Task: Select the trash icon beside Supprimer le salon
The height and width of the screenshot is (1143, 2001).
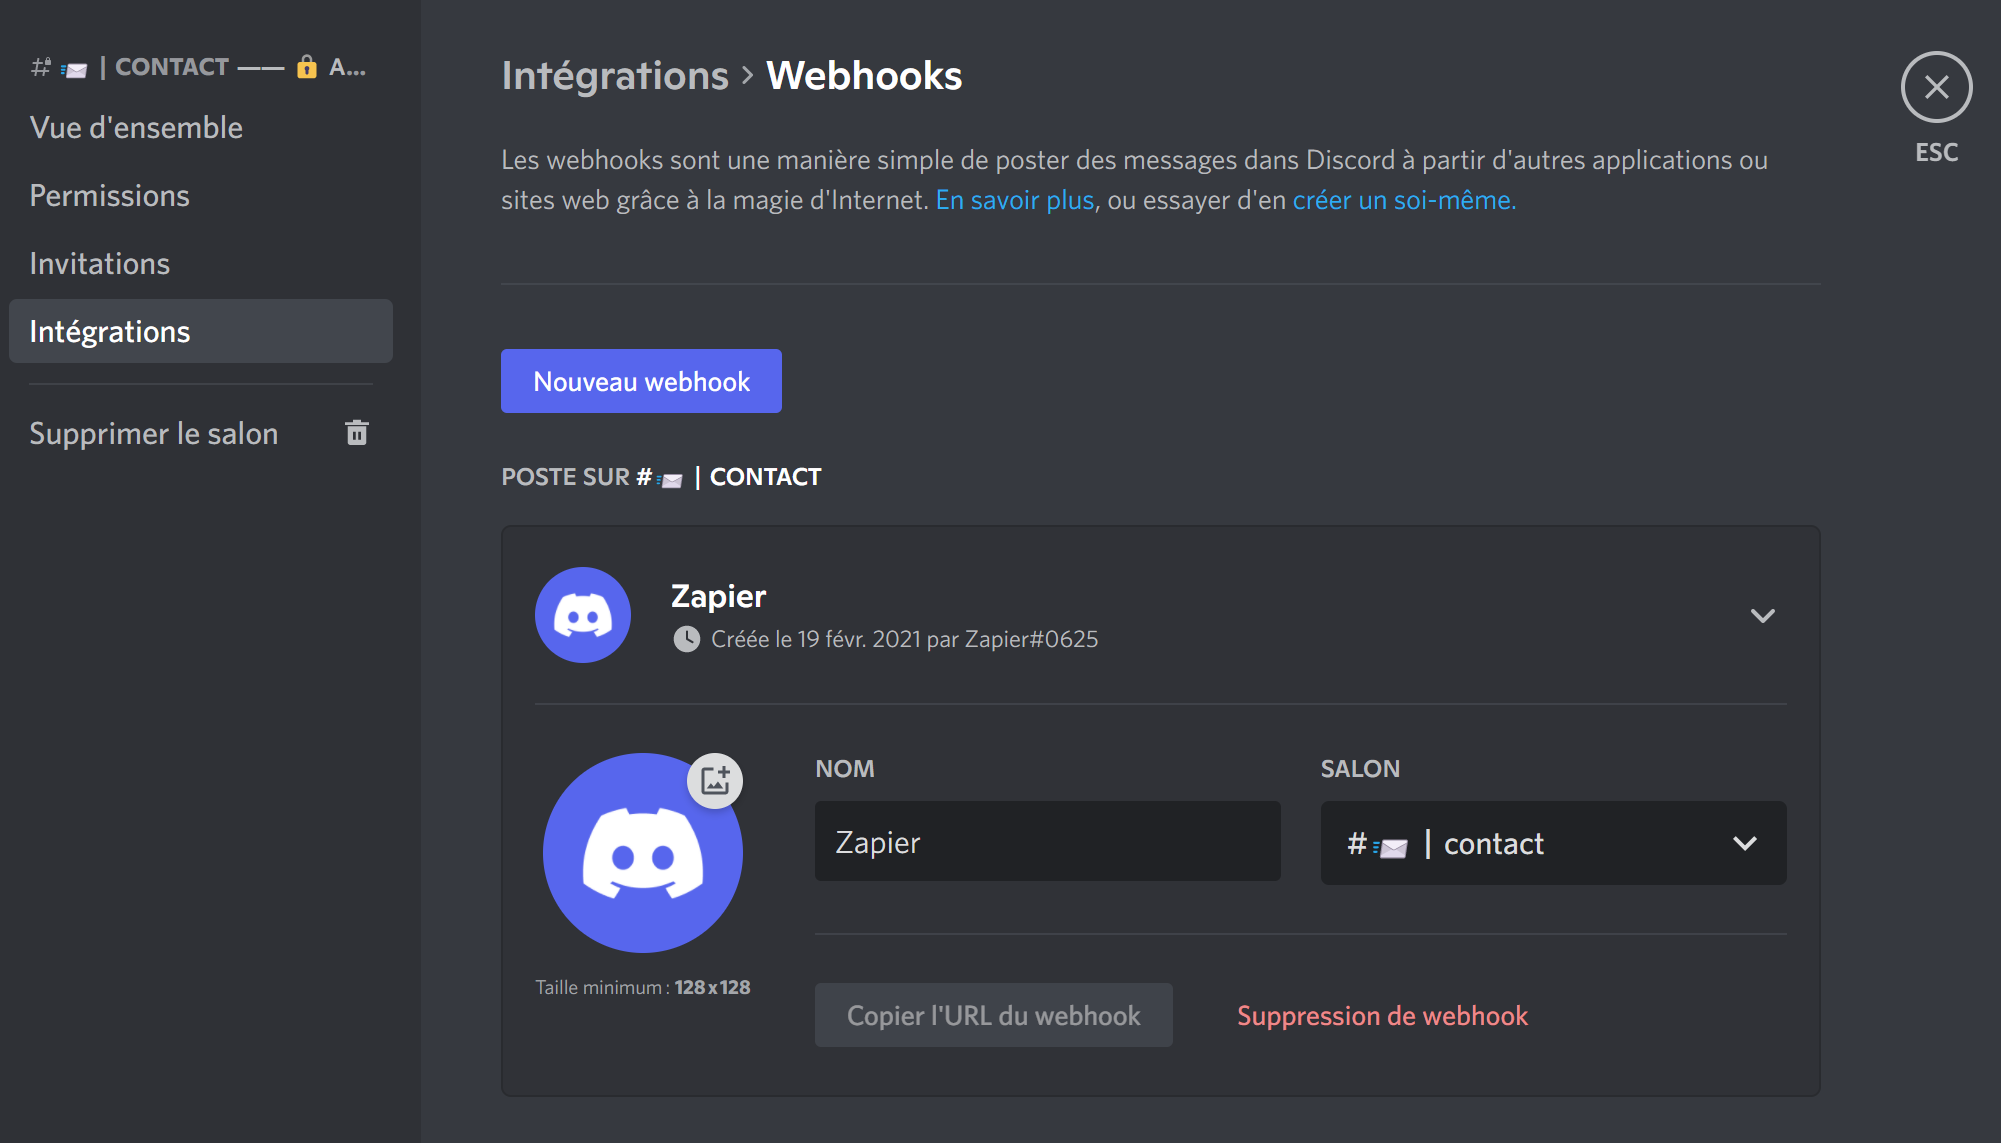Action: tap(357, 432)
